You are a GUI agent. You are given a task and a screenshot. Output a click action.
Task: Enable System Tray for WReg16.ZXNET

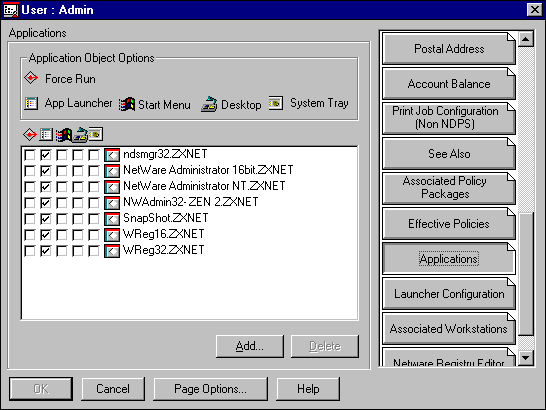coord(94,235)
